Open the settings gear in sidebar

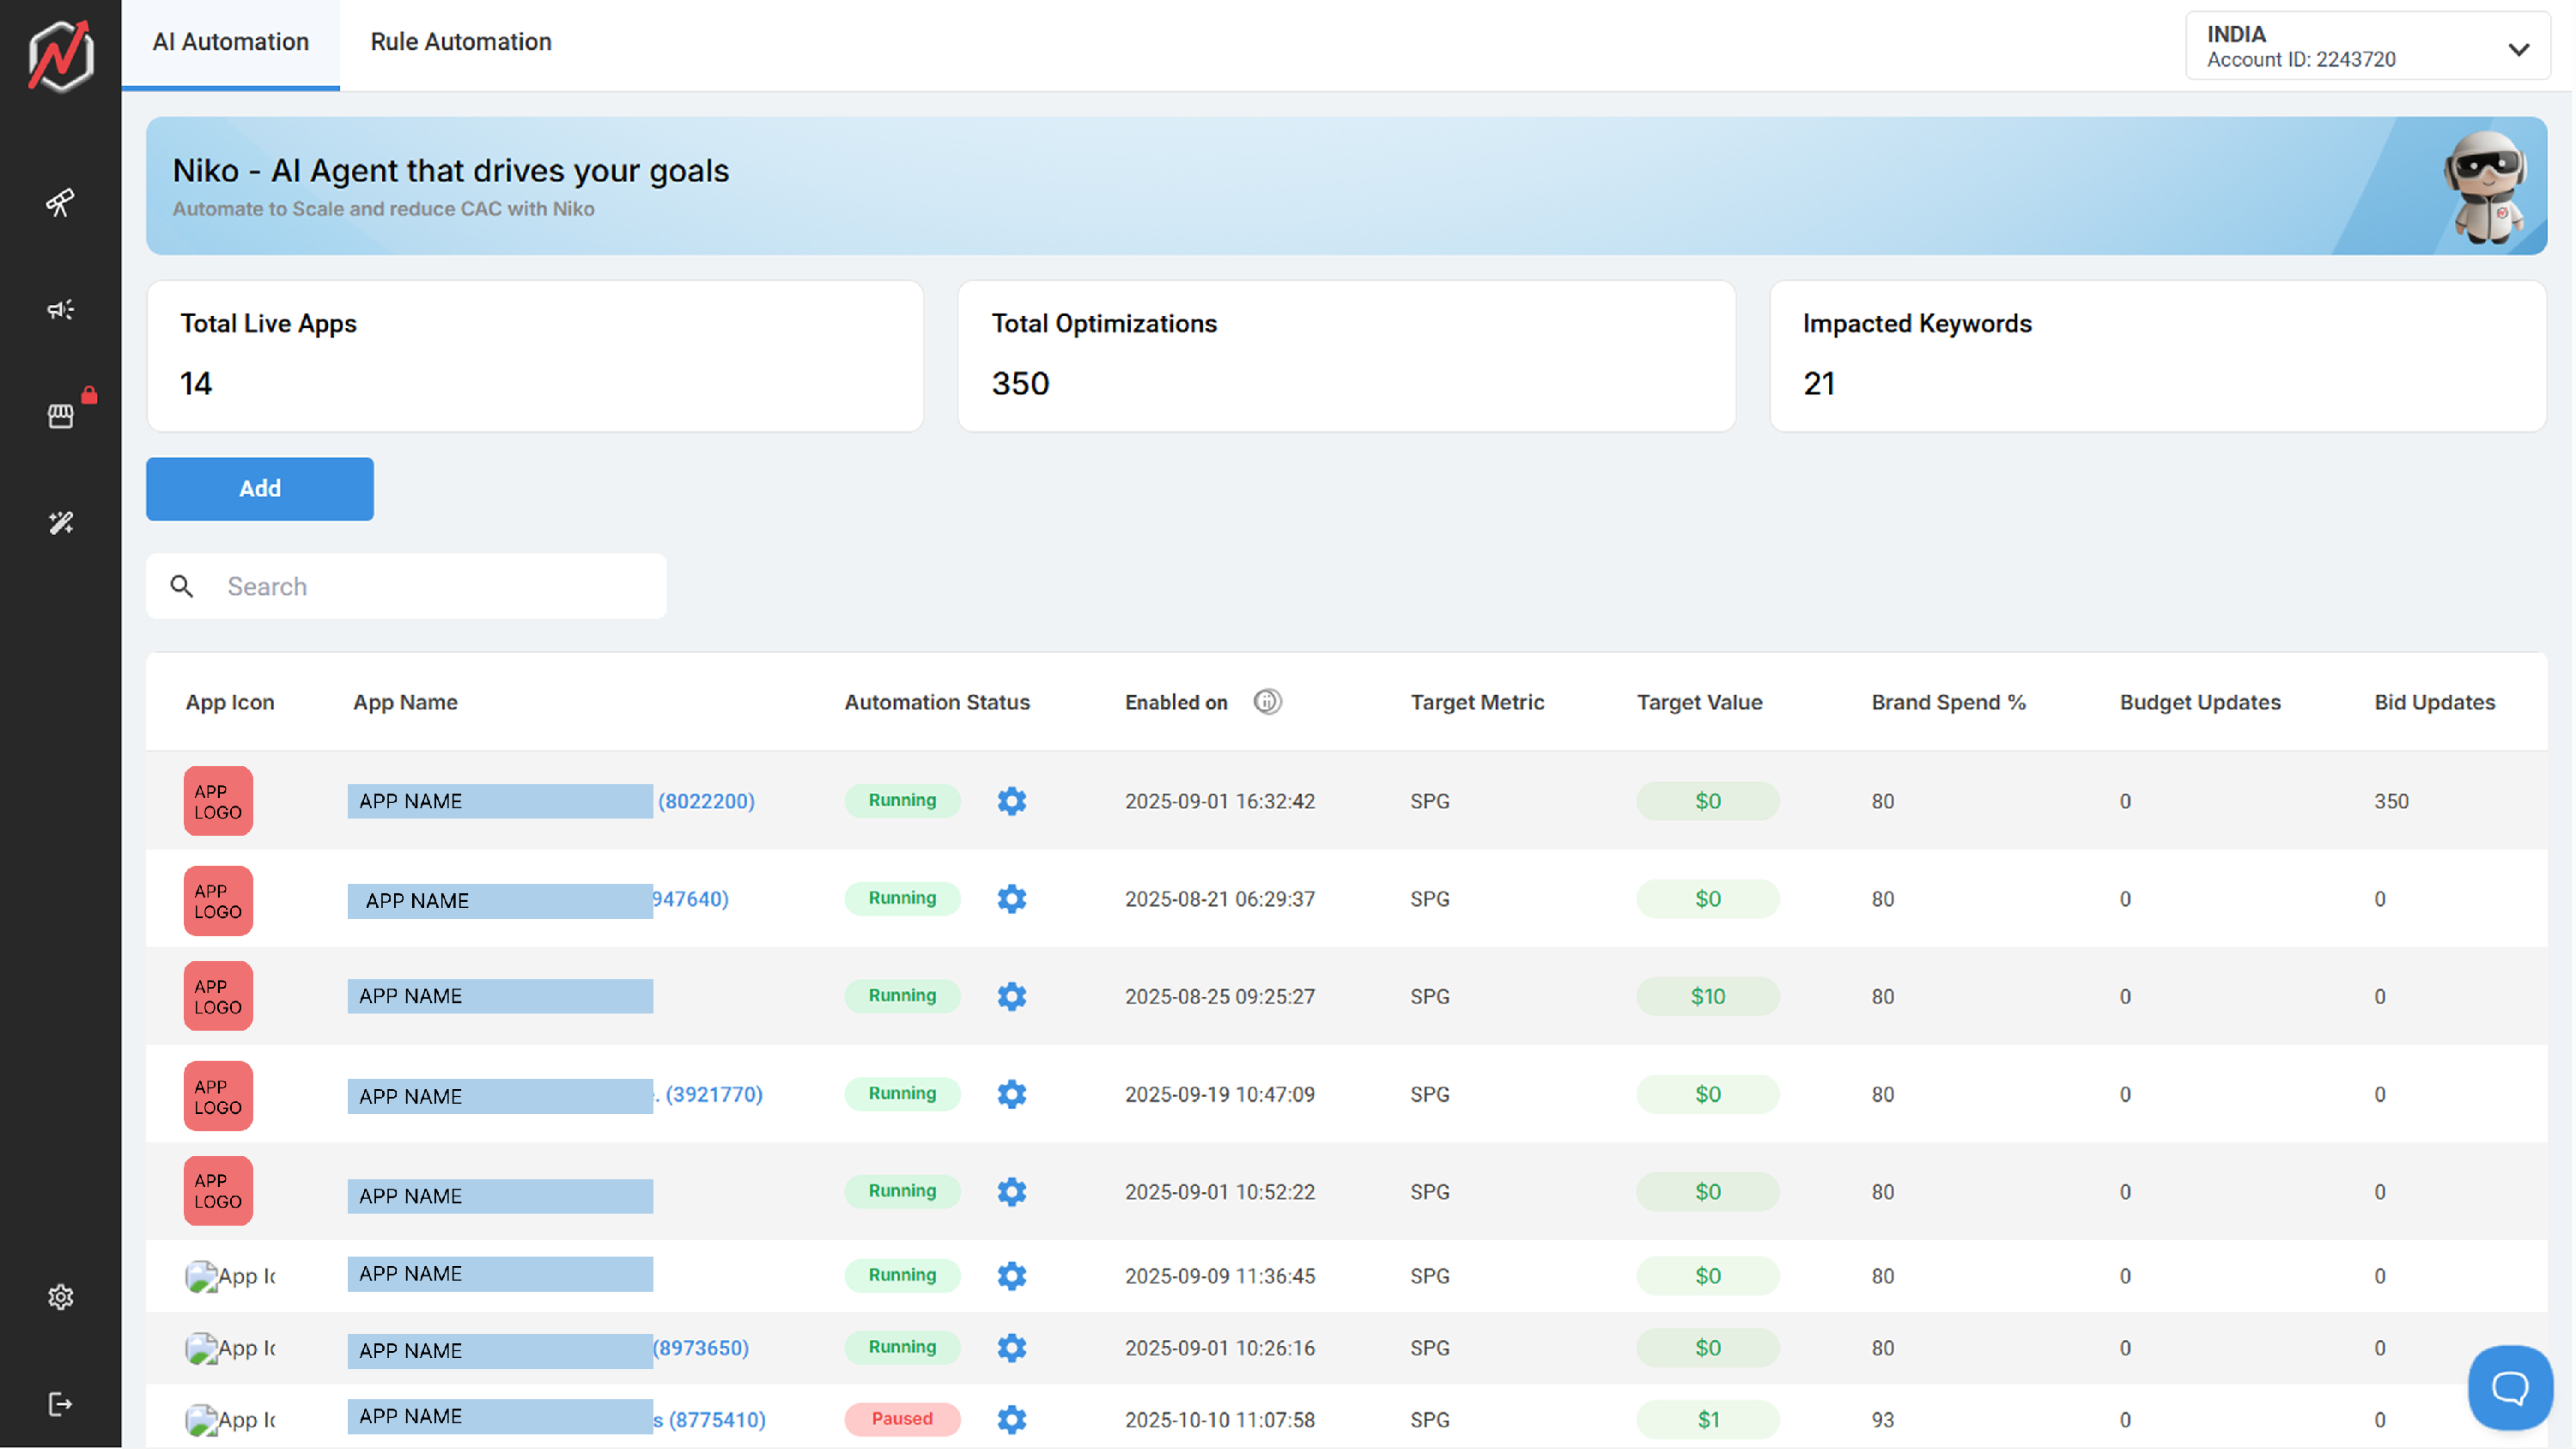tap(60, 1297)
